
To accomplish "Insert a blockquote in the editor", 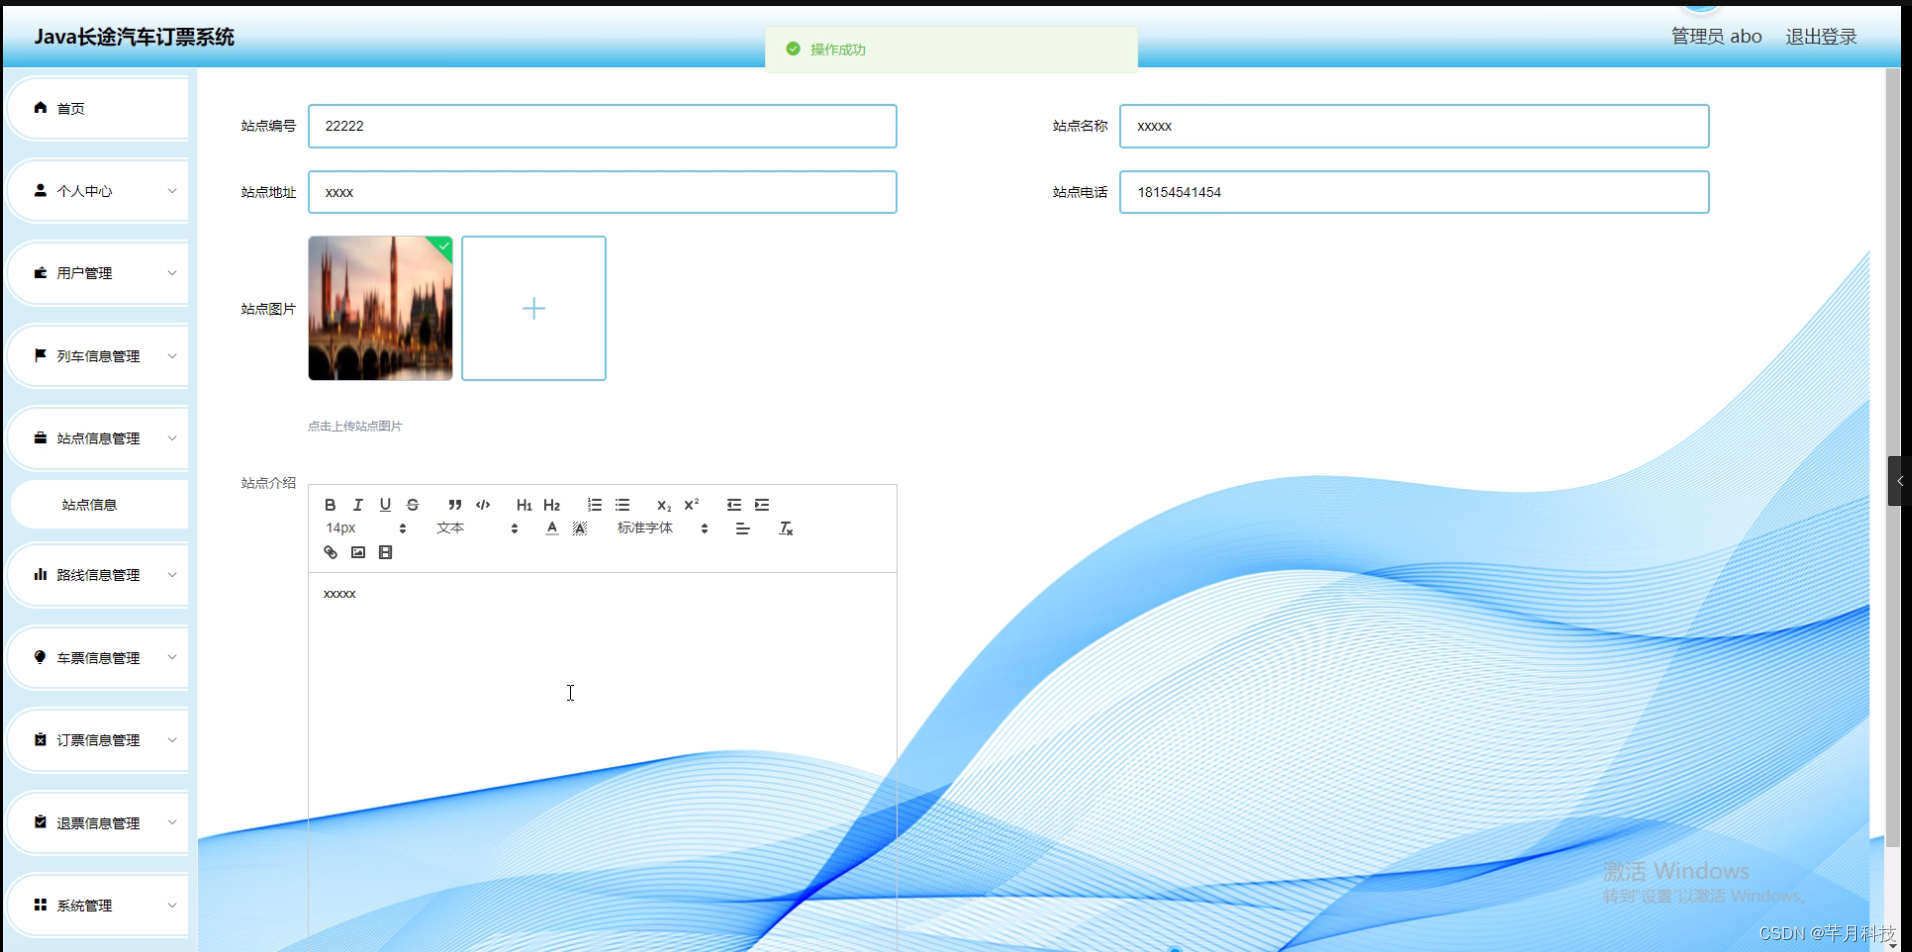I will [x=455, y=505].
